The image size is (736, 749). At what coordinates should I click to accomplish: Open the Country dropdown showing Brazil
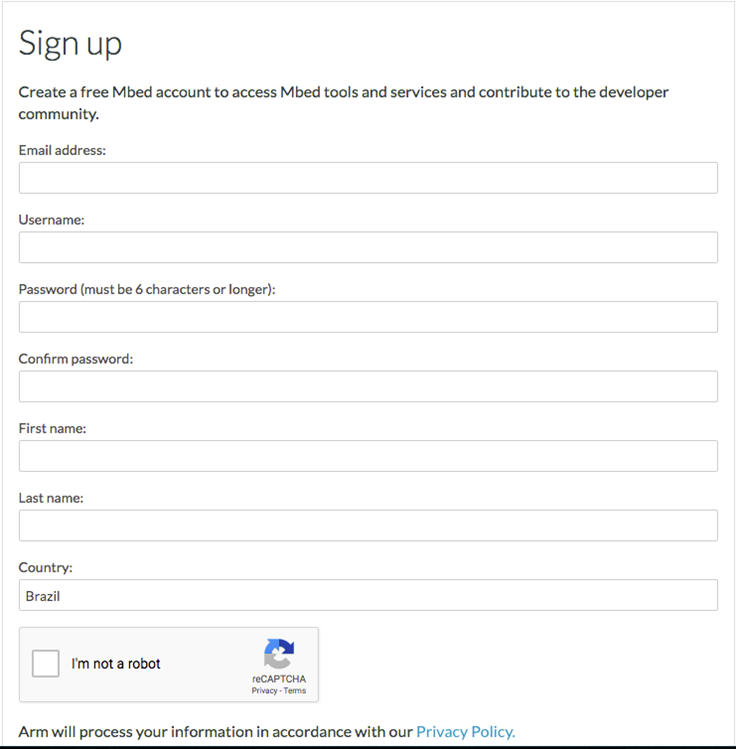click(x=368, y=595)
